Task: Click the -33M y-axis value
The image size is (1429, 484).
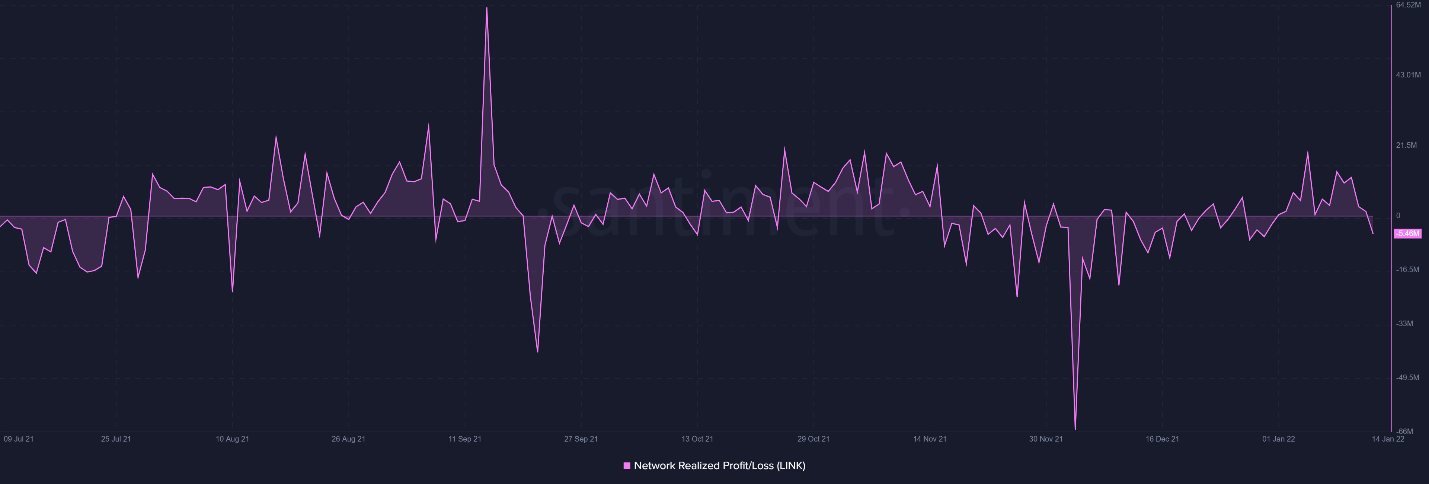Action: click(1404, 324)
